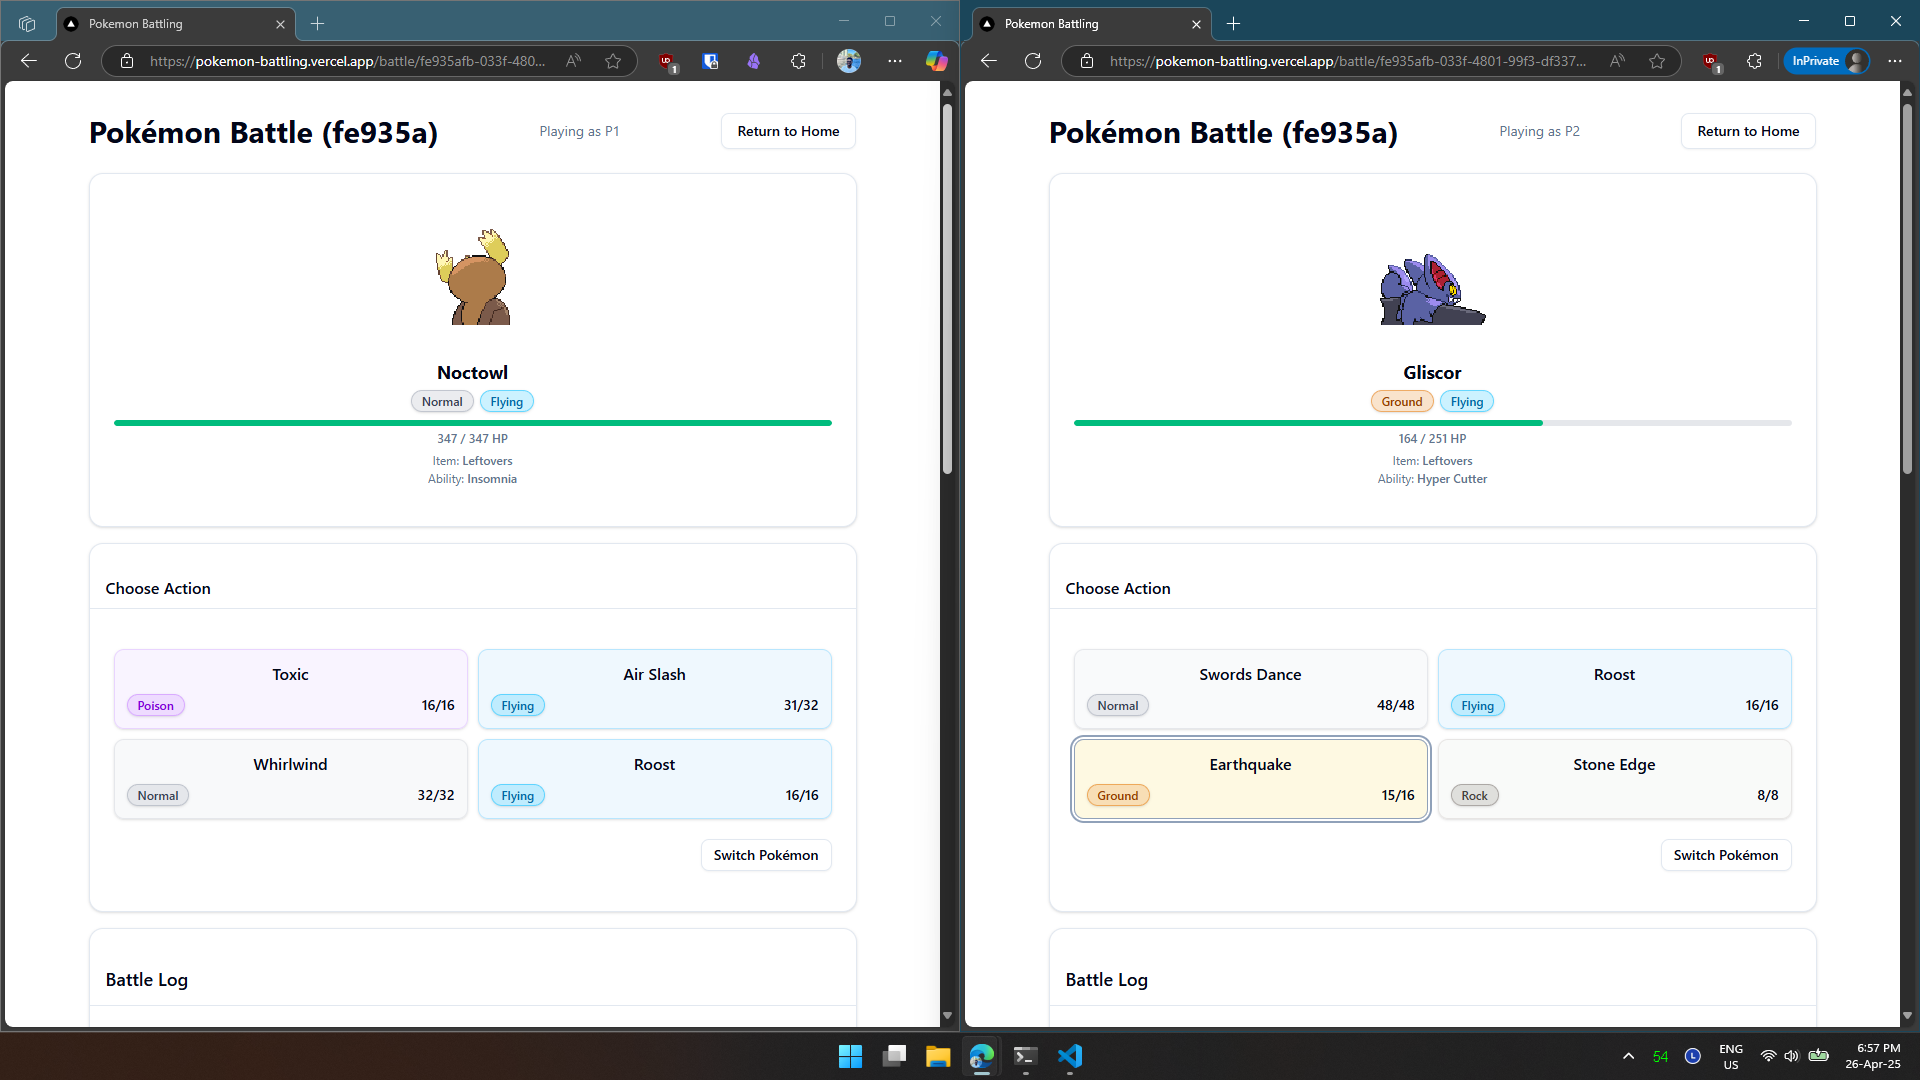This screenshot has width=1920, height=1080.
Task: Open profile avatar in left browser window
Action: [849, 61]
